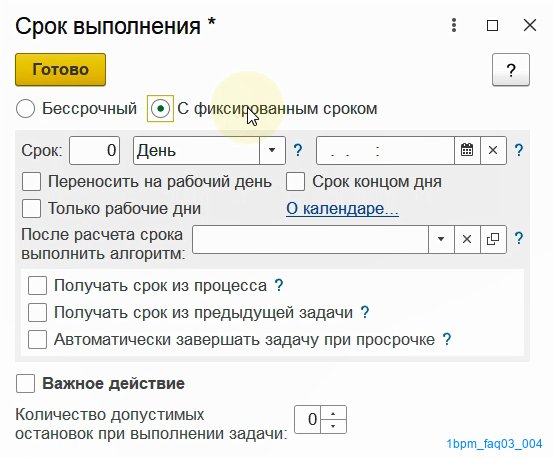Check Срок концом дня option
The image size is (553, 458).
295,182
